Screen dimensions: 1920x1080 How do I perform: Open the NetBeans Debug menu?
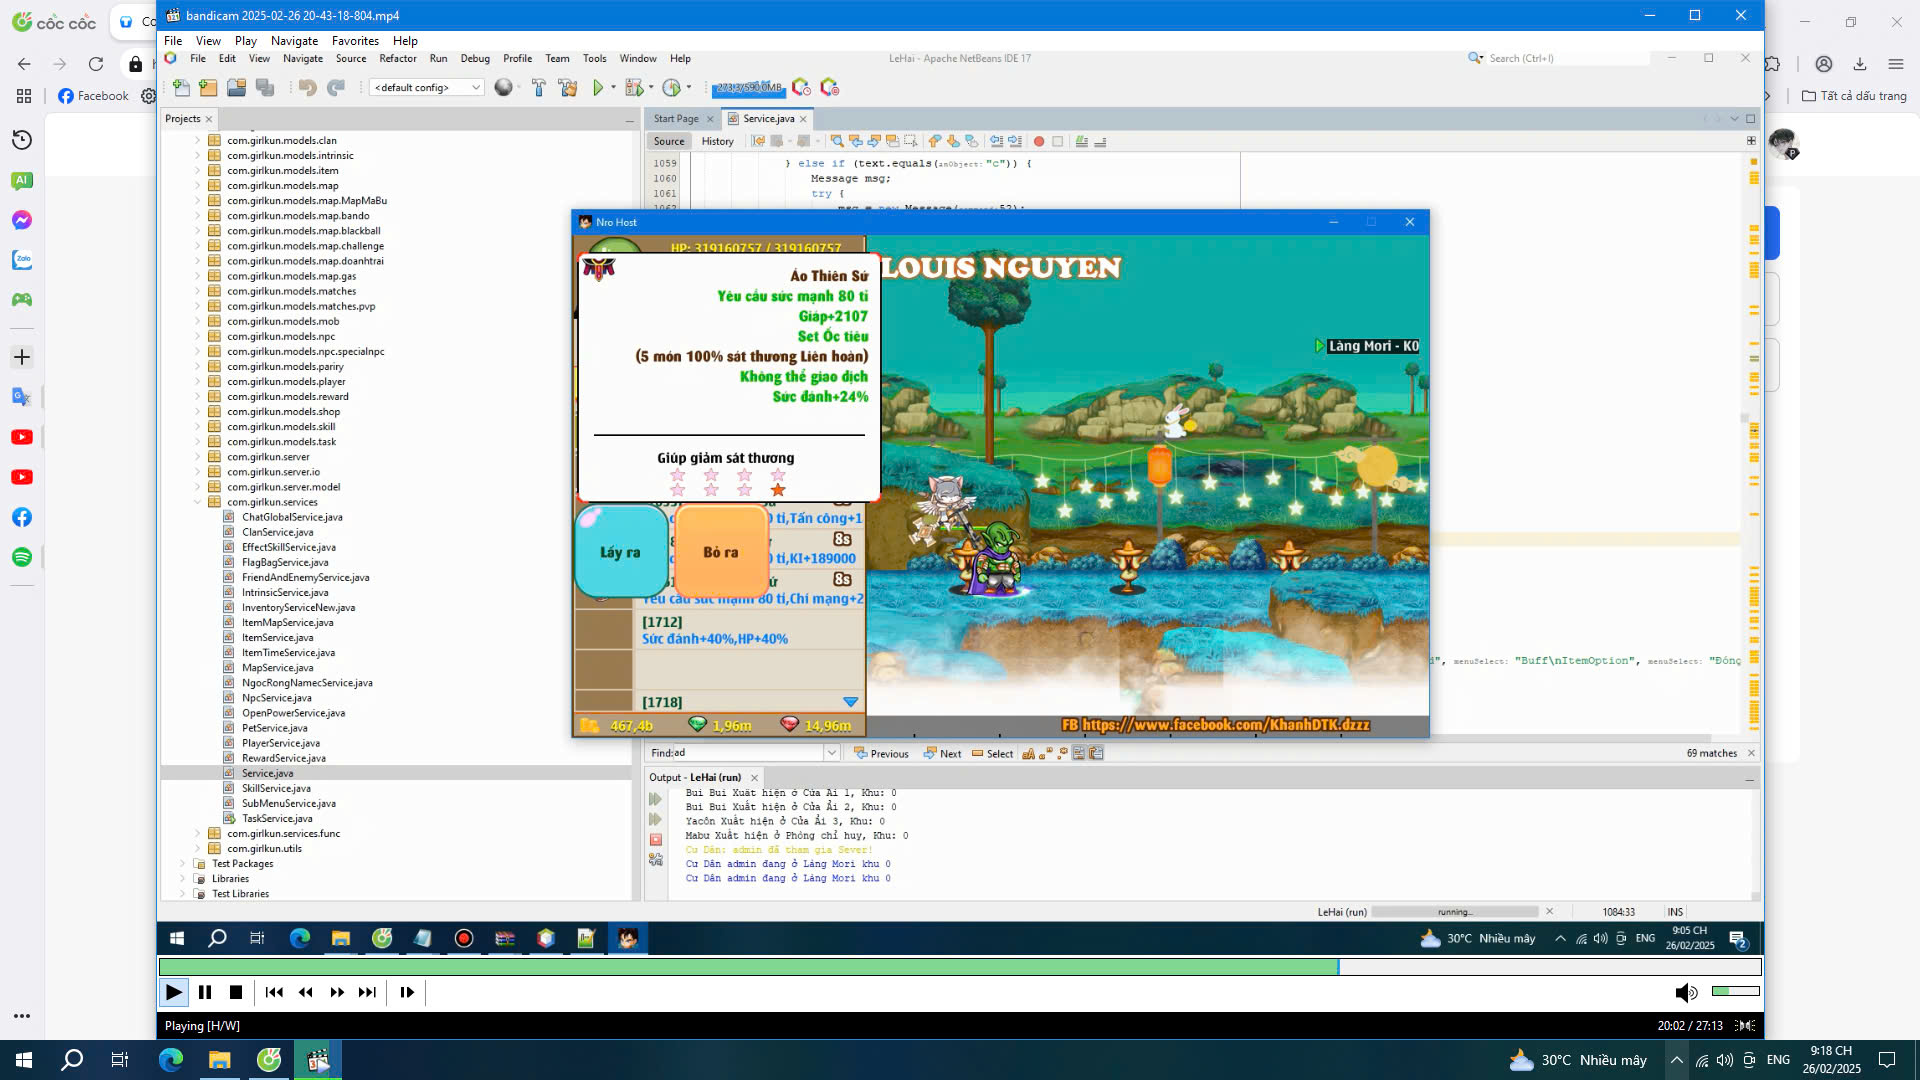pos(475,58)
